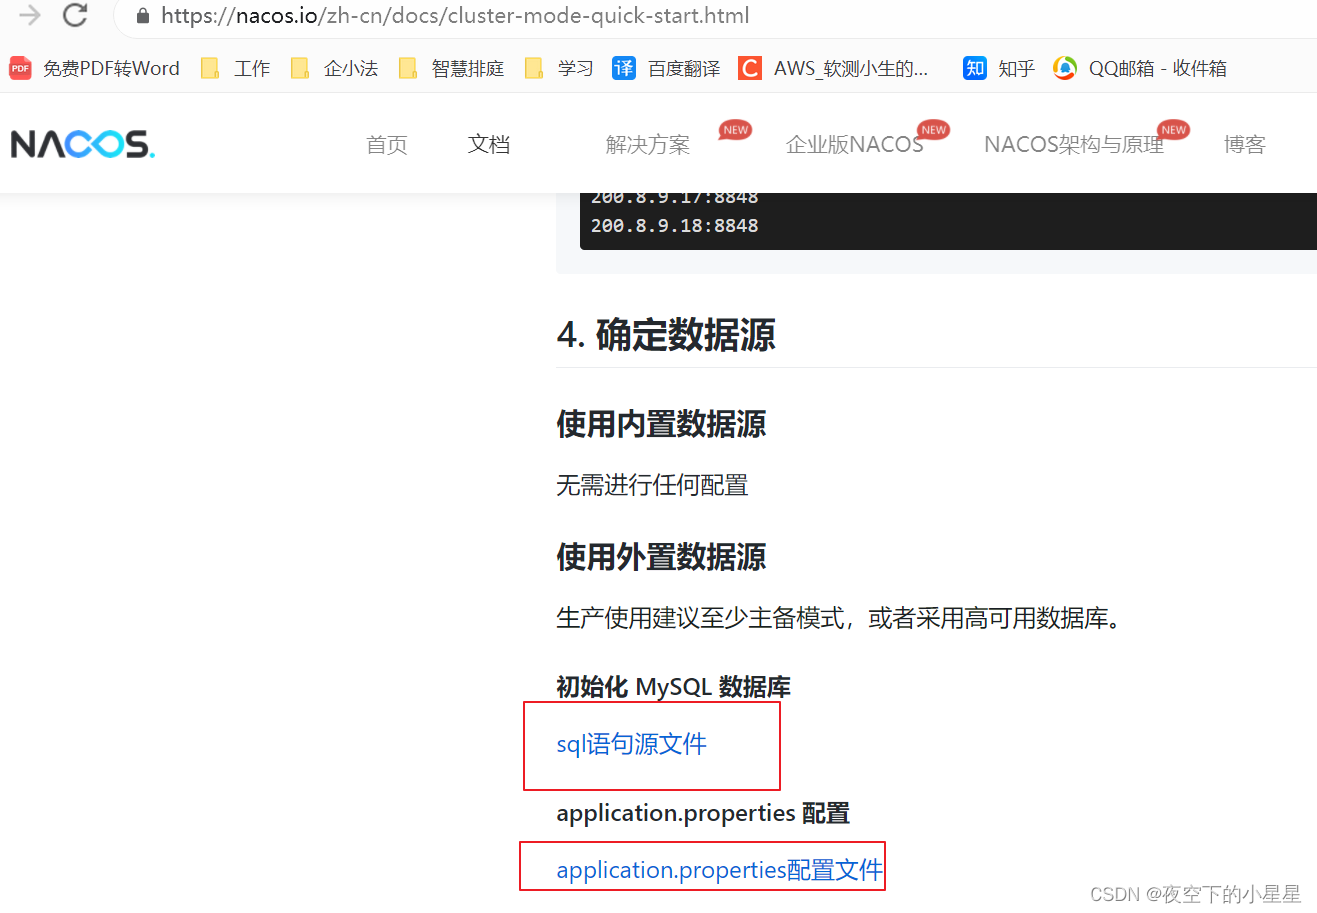Open 博客 navigation item
This screenshot has width=1317, height=913.
(1245, 145)
